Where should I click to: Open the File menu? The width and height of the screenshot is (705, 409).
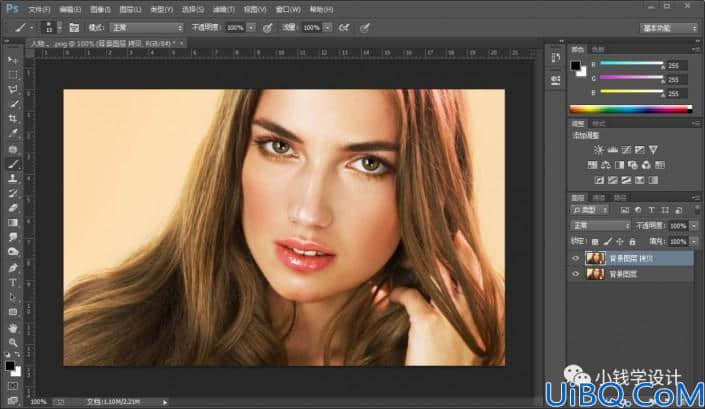[x=39, y=9]
